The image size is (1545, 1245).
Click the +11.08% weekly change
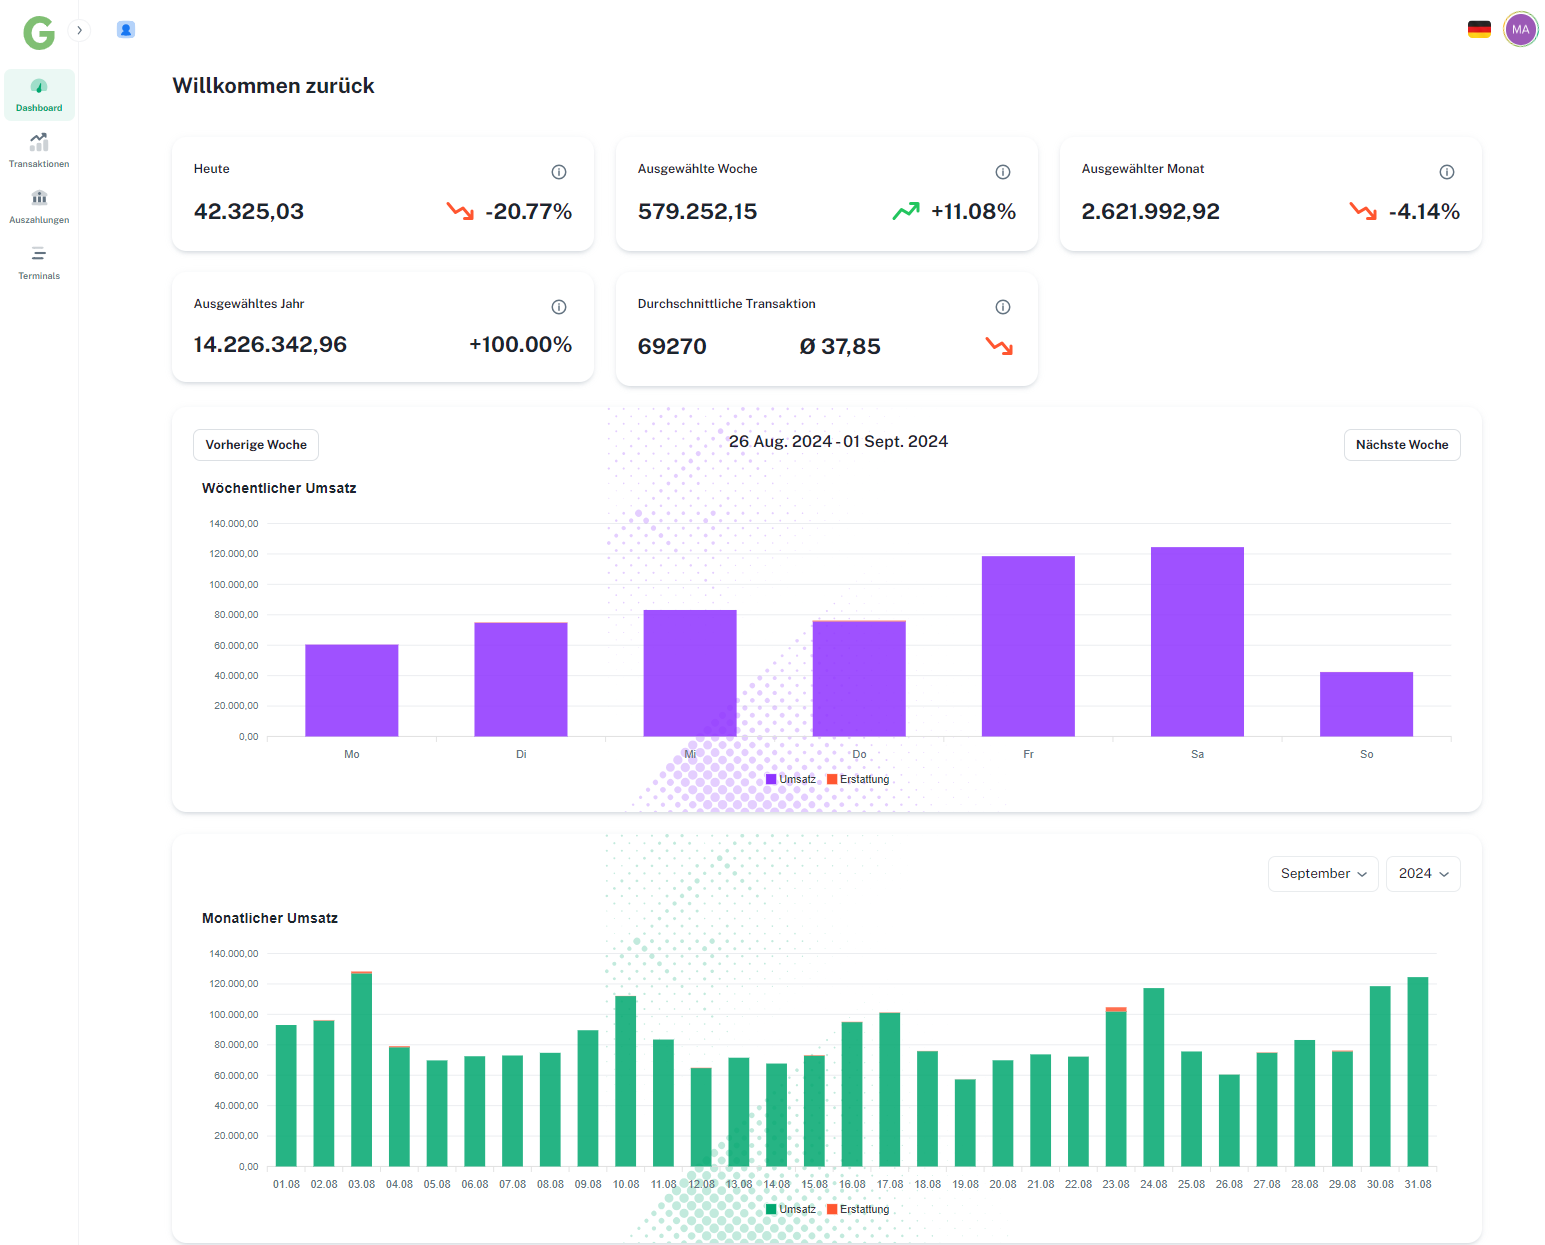tap(974, 212)
